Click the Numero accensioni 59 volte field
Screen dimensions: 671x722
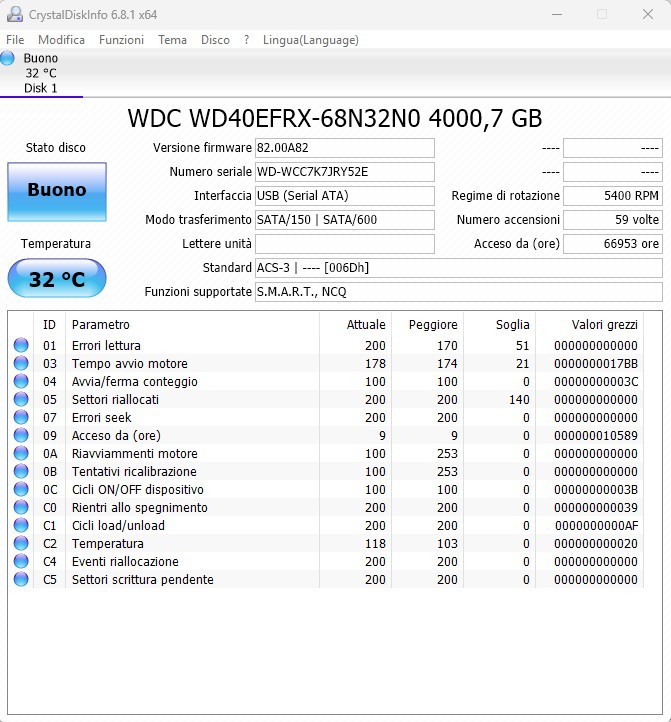(613, 220)
